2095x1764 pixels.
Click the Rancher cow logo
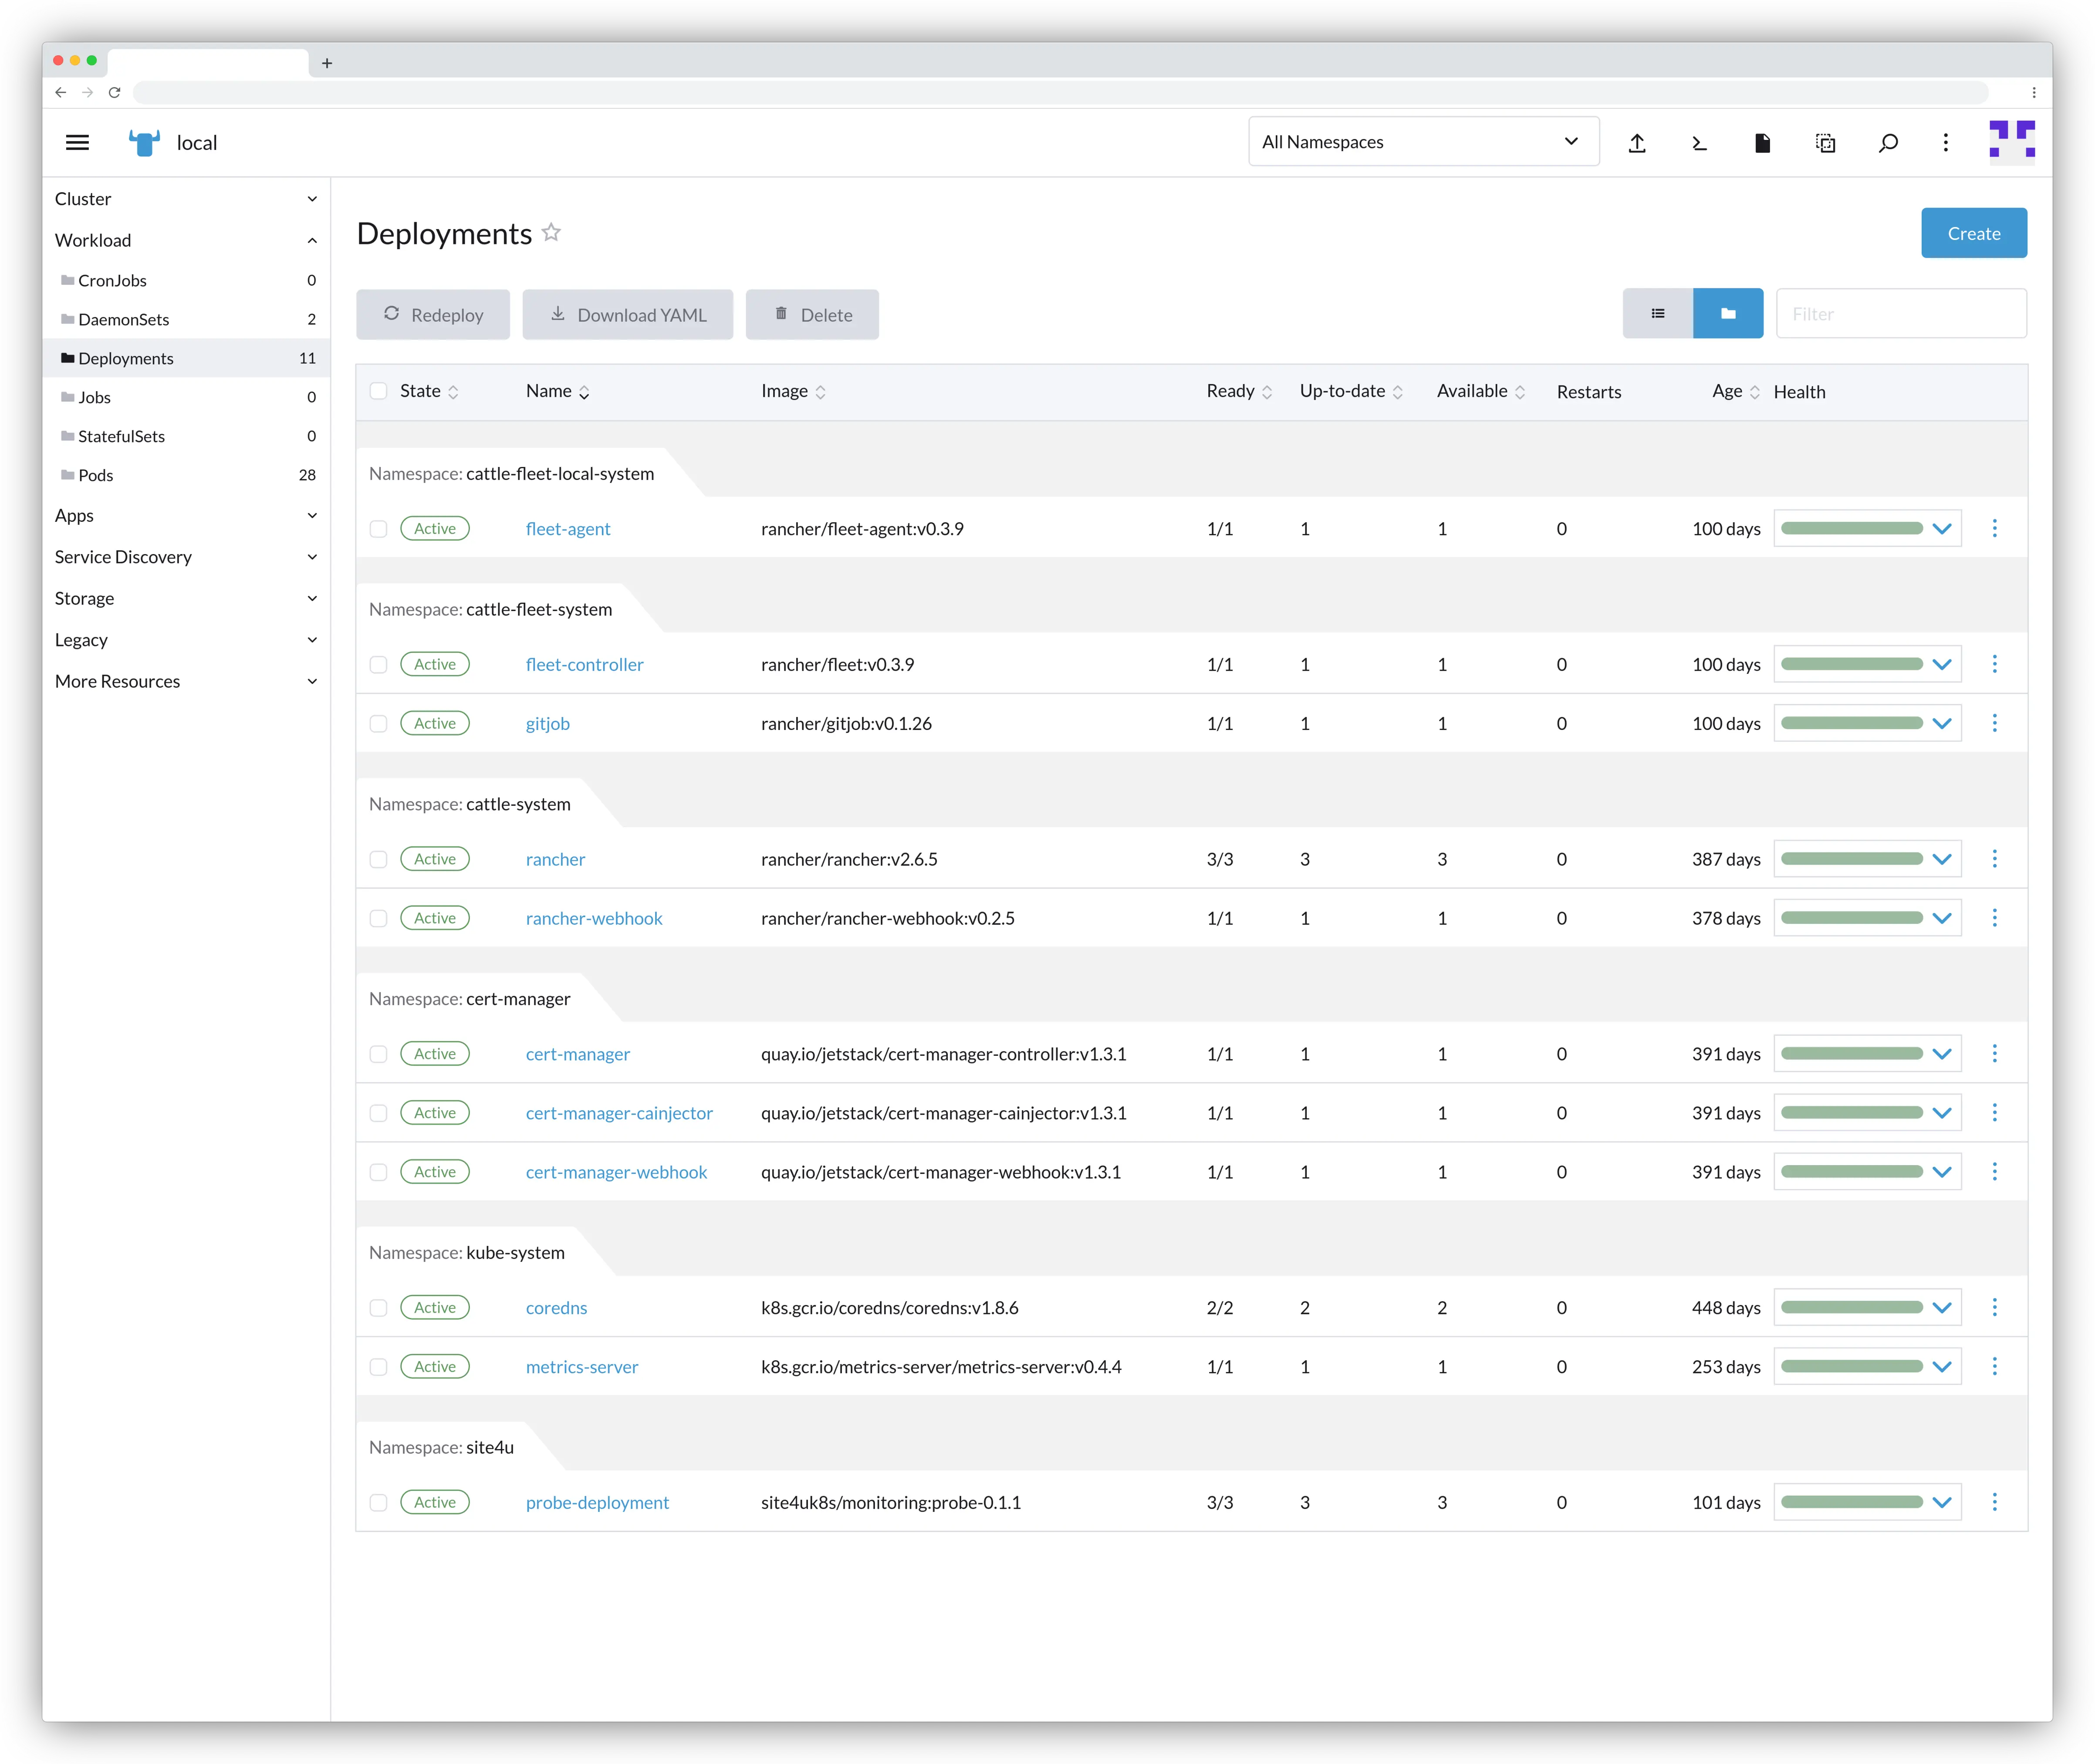click(144, 142)
